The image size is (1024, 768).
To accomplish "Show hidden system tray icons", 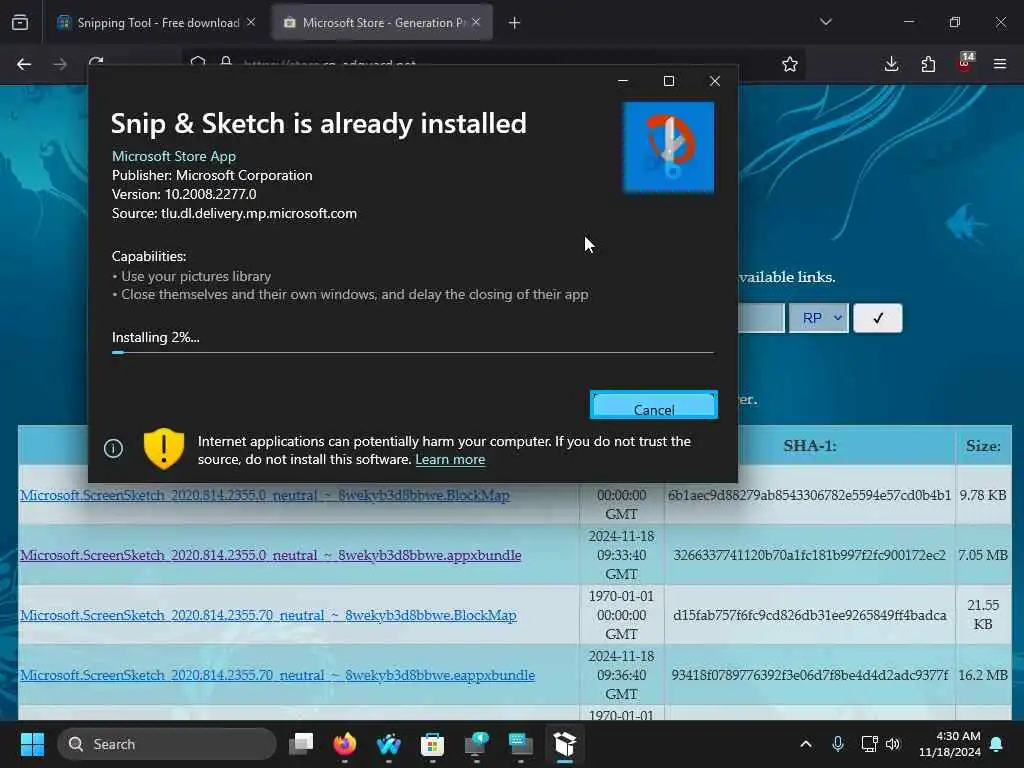I will coord(806,744).
